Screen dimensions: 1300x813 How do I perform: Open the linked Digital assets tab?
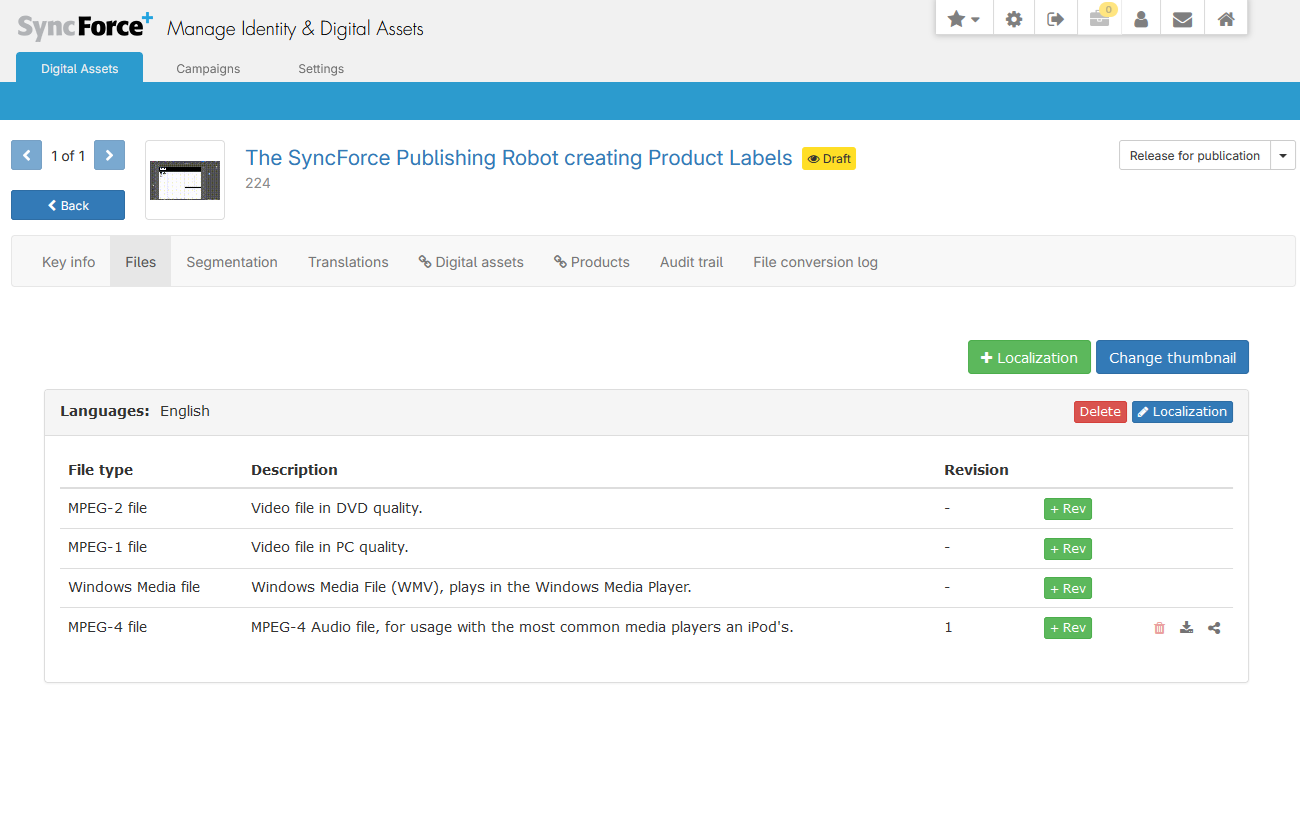click(x=471, y=262)
